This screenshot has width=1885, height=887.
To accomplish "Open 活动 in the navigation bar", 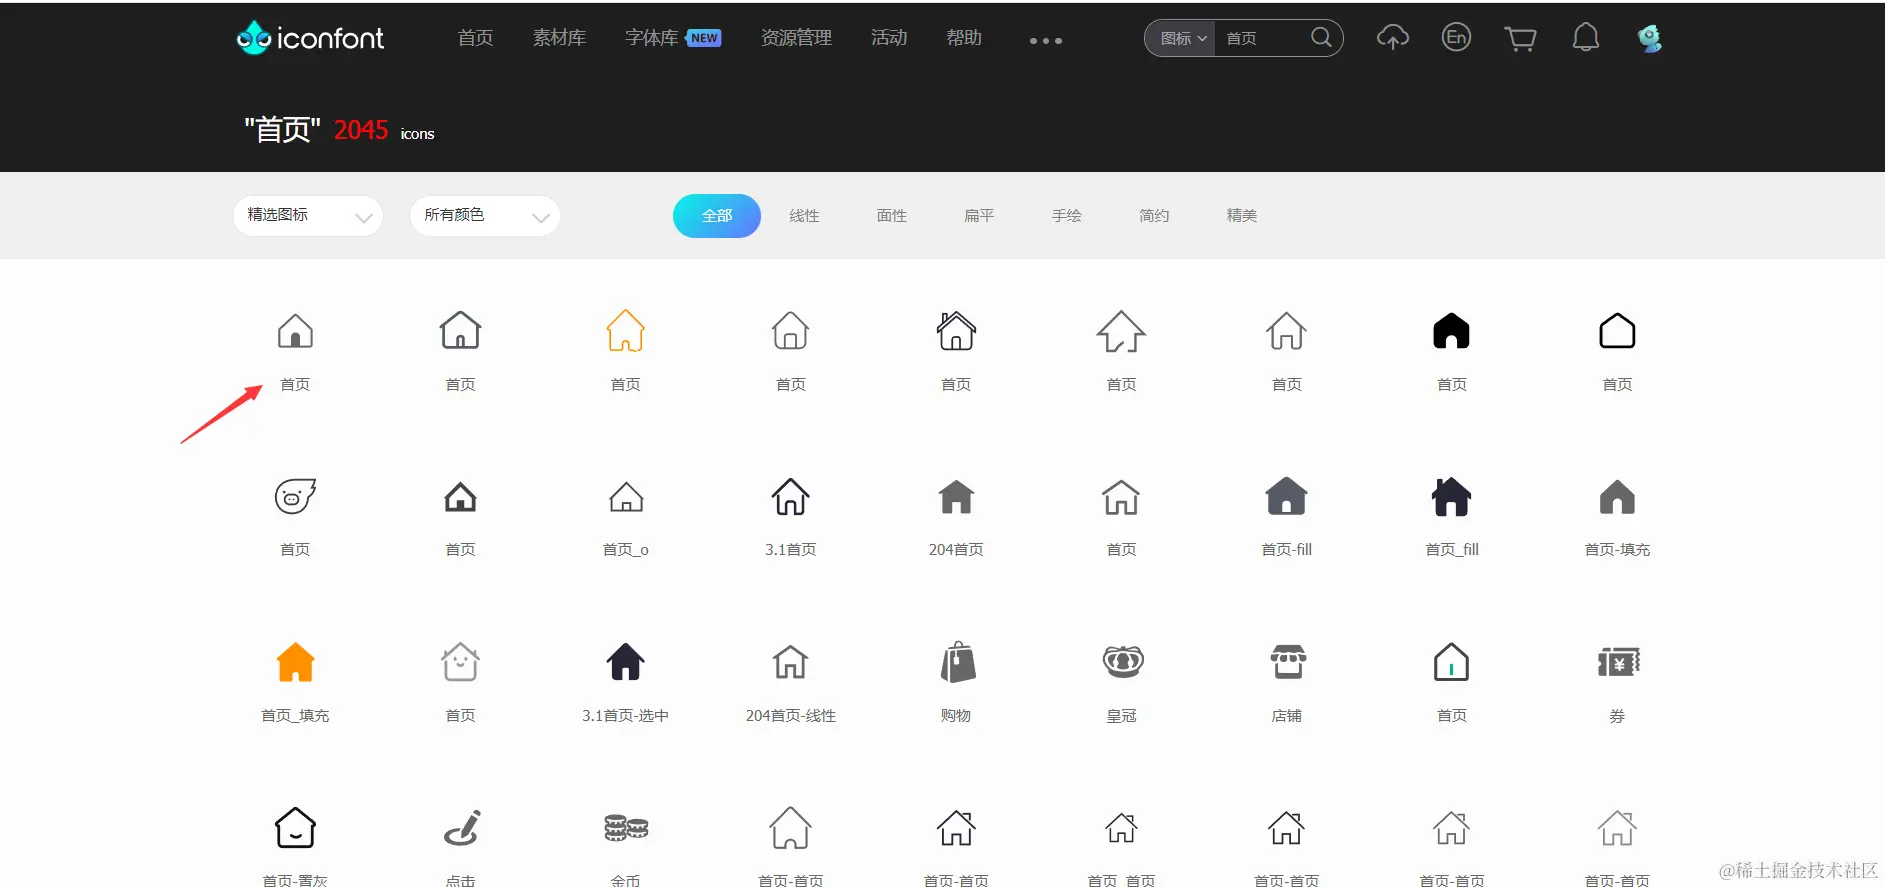I will pyautogui.click(x=889, y=38).
